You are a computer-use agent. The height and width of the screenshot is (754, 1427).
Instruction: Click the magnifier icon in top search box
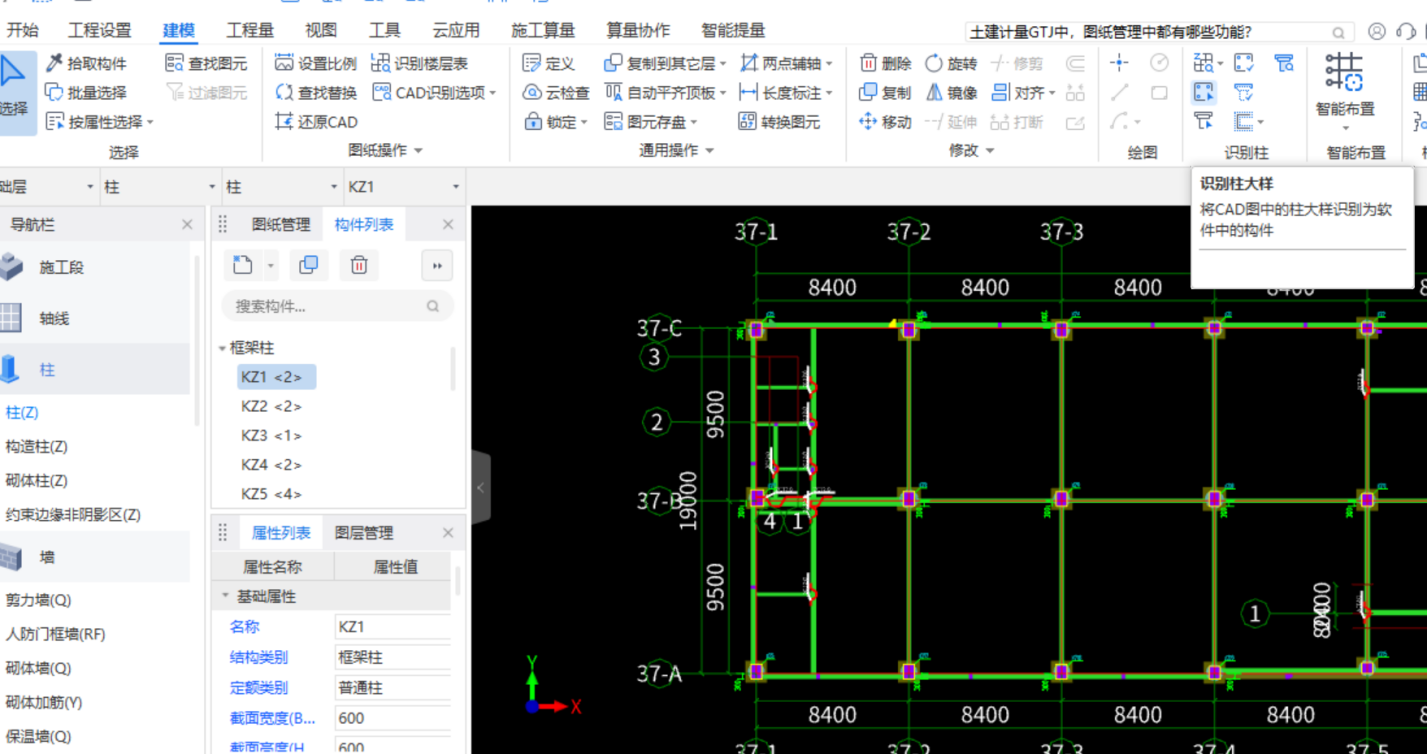tap(1339, 32)
